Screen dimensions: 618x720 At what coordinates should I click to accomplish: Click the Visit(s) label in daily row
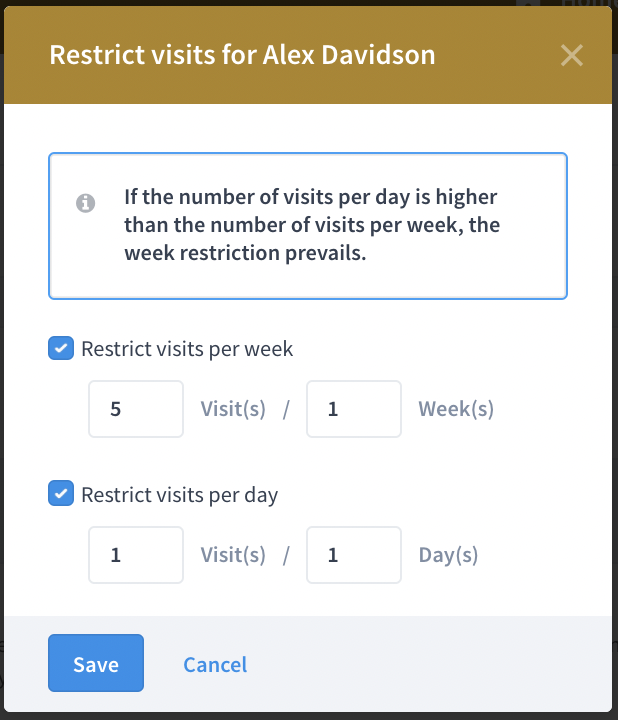coord(233,555)
